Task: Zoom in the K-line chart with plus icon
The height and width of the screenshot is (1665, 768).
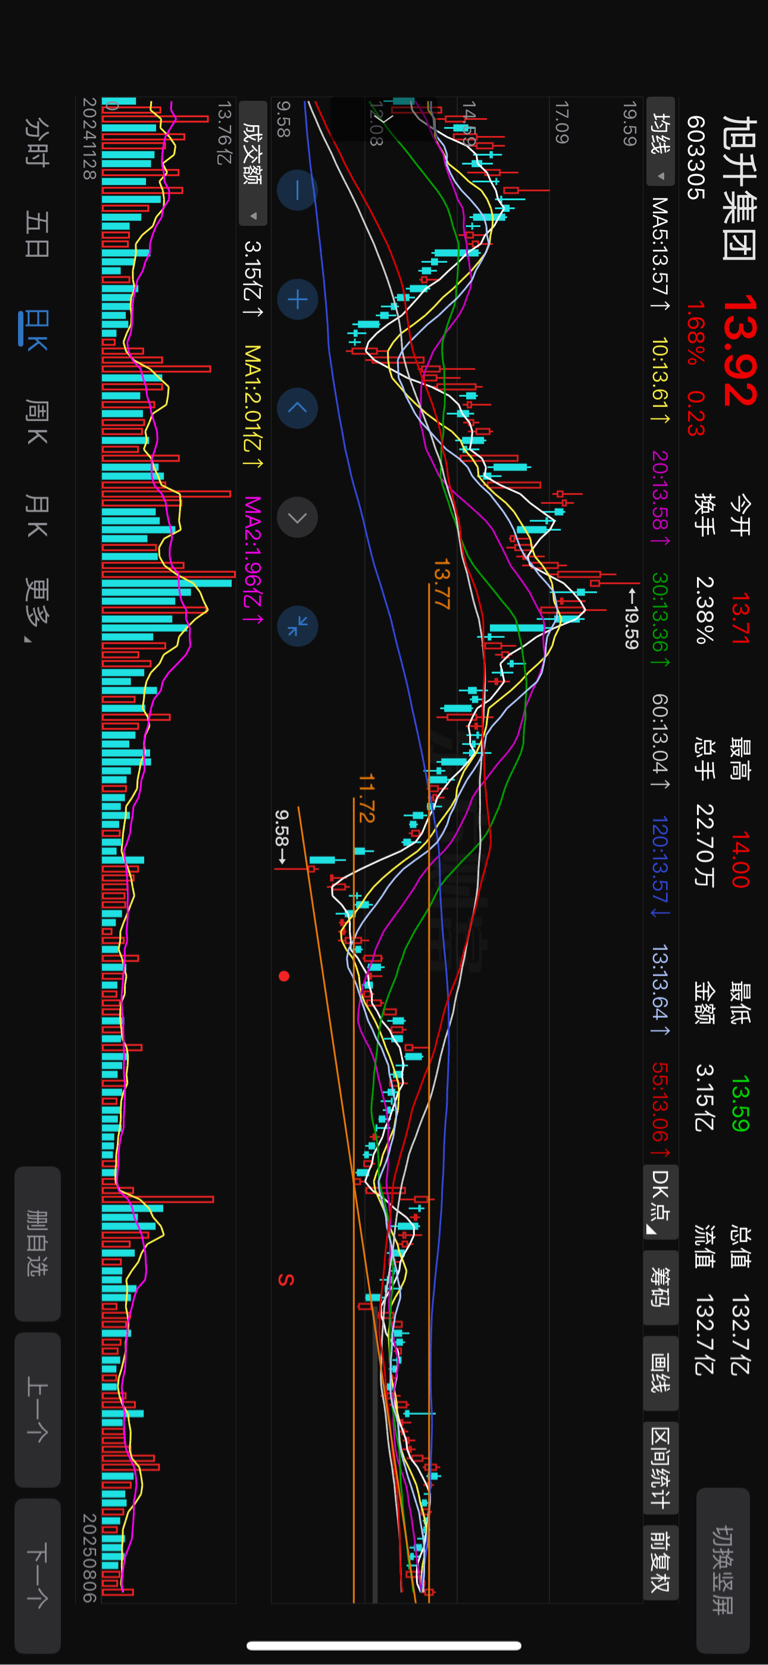Action: pyautogui.click(x=297, y=299)
